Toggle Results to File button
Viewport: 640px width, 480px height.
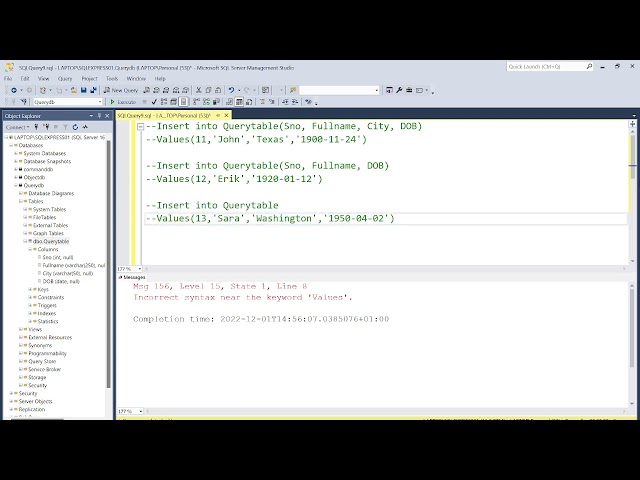click(249, 102)
